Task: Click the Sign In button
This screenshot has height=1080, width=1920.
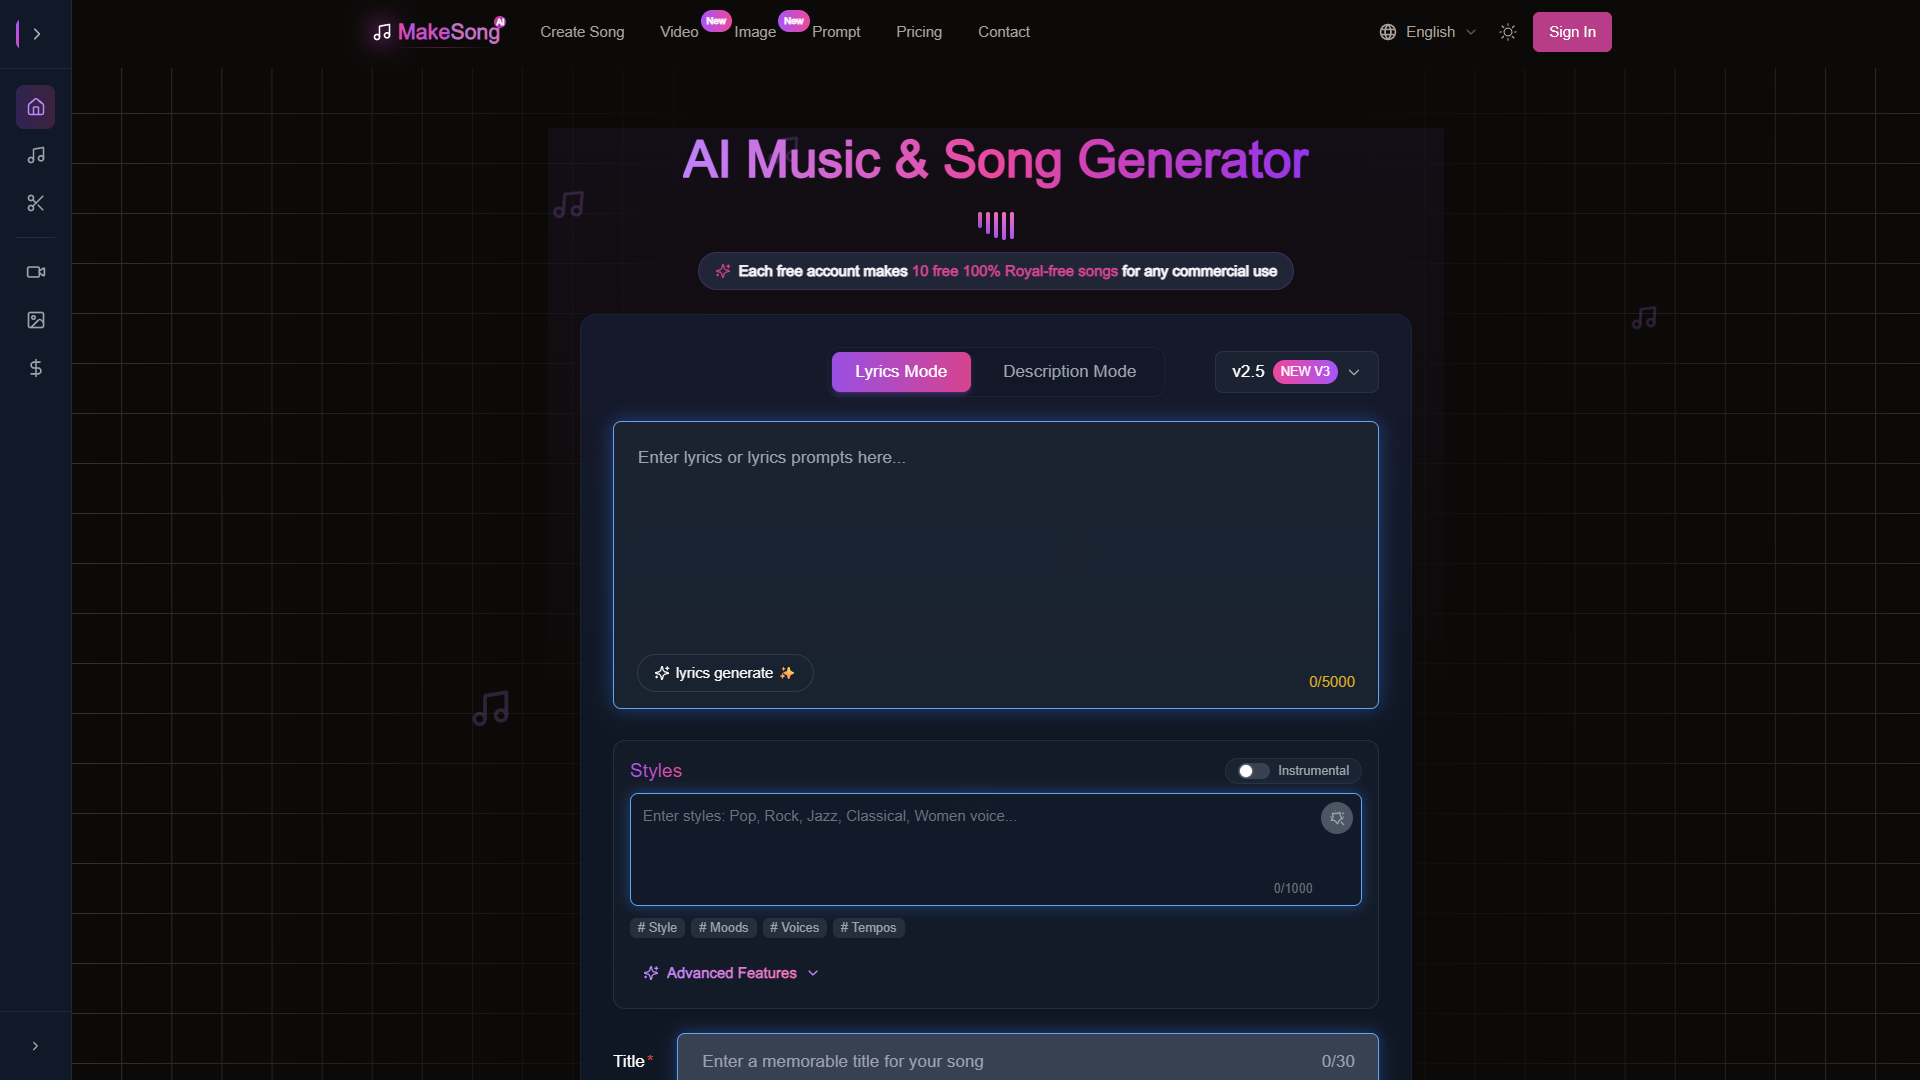Action: (1572, 32)
